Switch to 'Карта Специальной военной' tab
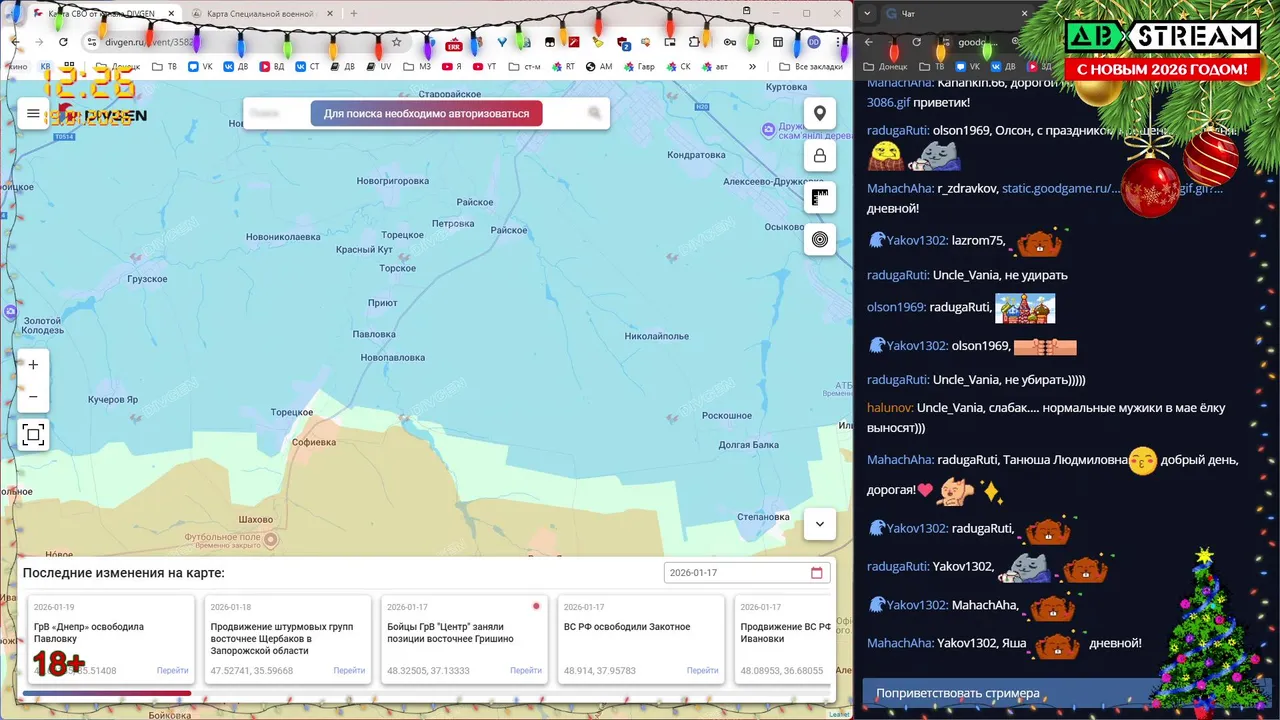Viewport: 1280px width, 720px height. tap(260, 14)
